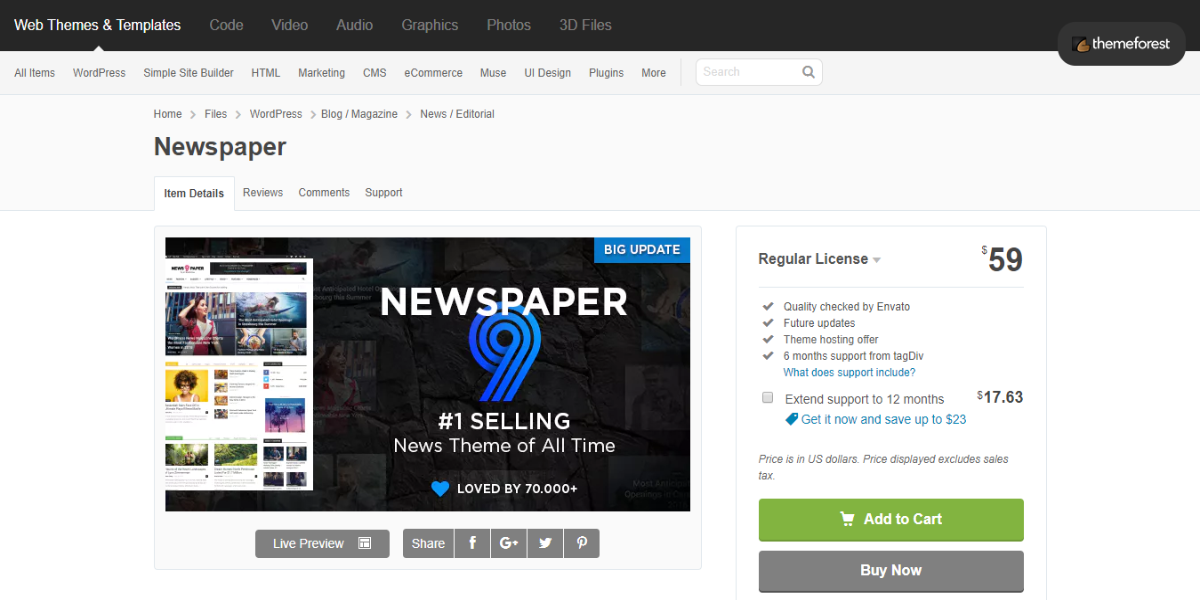The width and height of the screenshot is (1200, 600).
Task: Open the More category menu
Action: click(x=654, y=73)
